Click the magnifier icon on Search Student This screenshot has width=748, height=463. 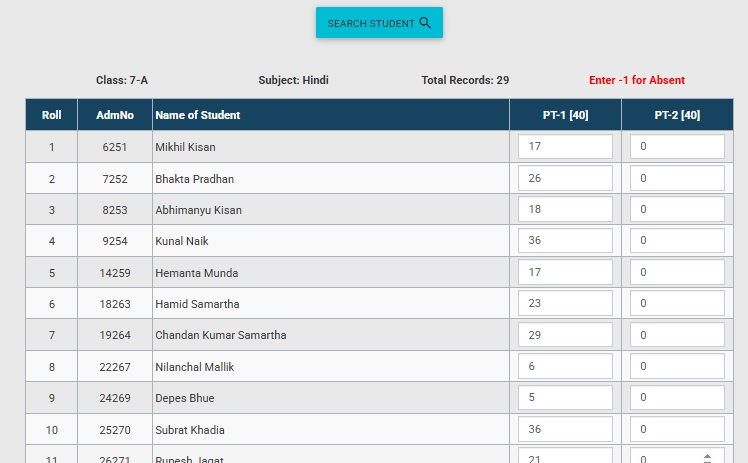(425, 23)
